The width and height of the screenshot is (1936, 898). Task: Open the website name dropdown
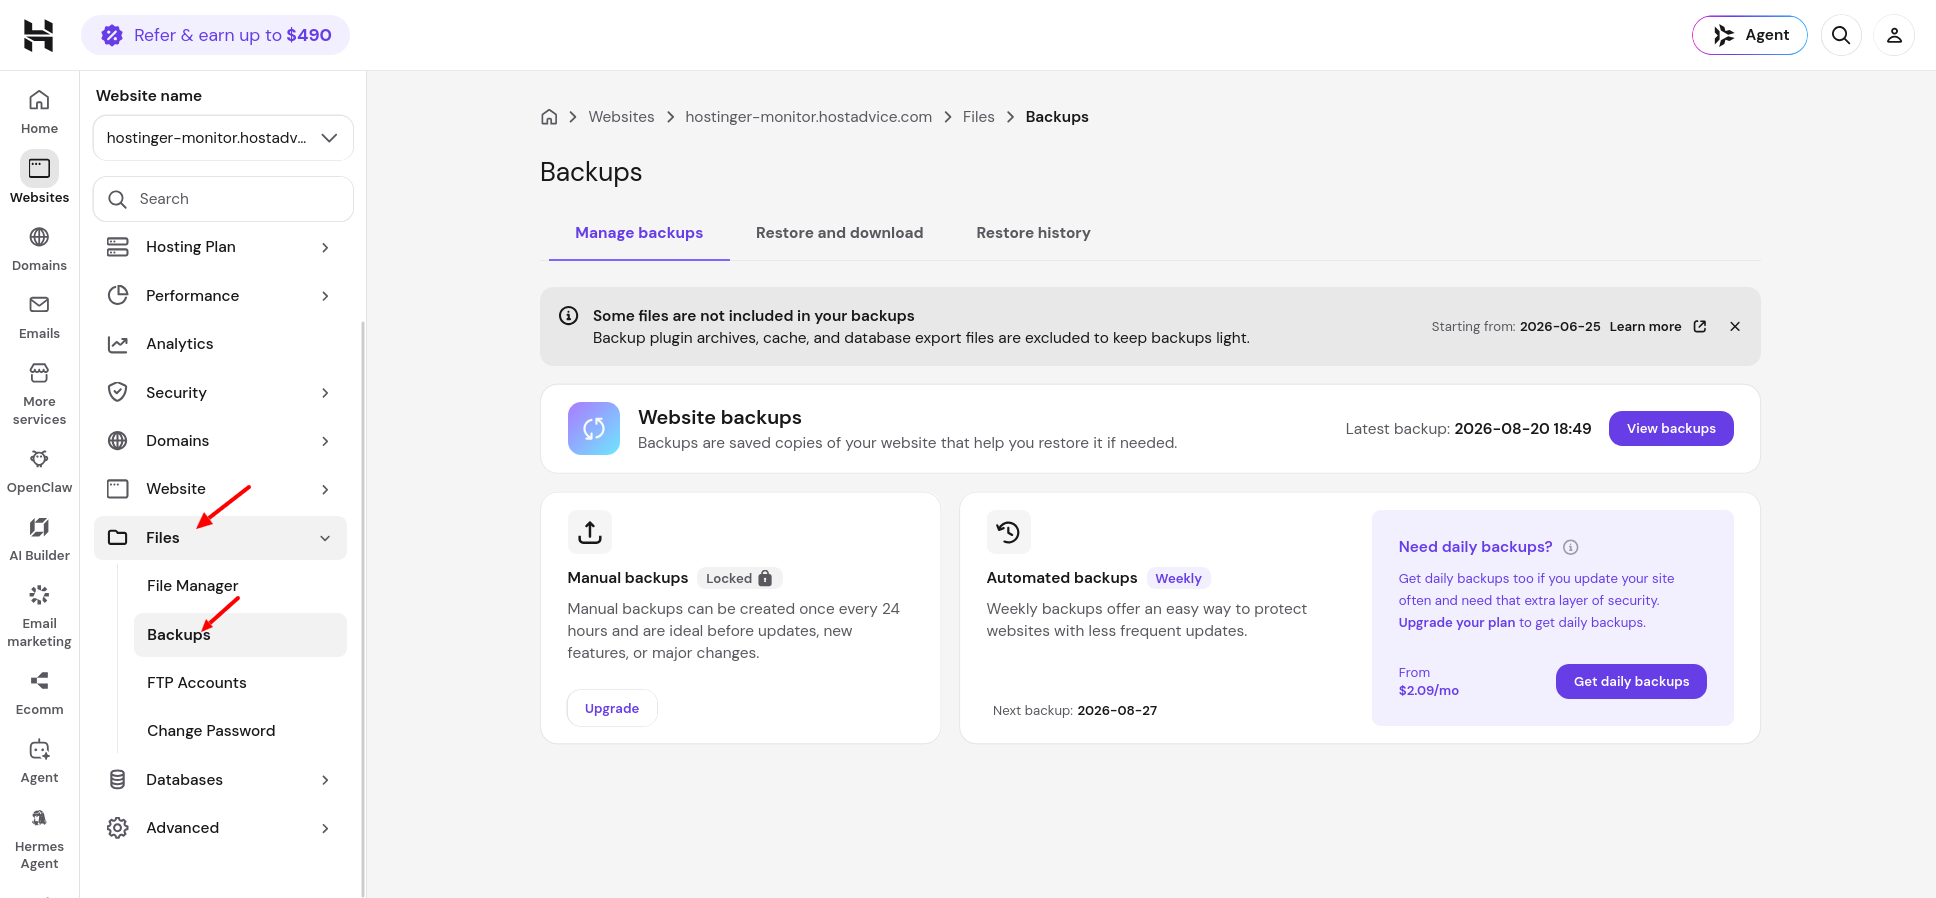(x=223, y=138)
